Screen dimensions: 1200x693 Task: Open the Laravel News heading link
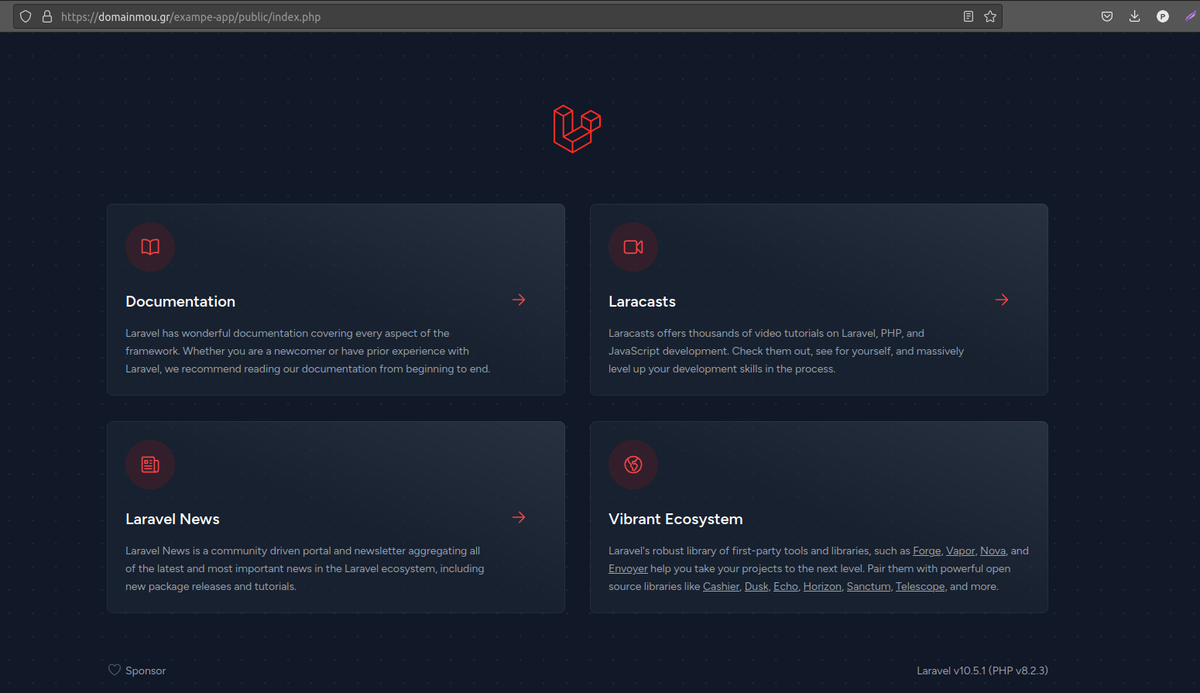point(172,519)
